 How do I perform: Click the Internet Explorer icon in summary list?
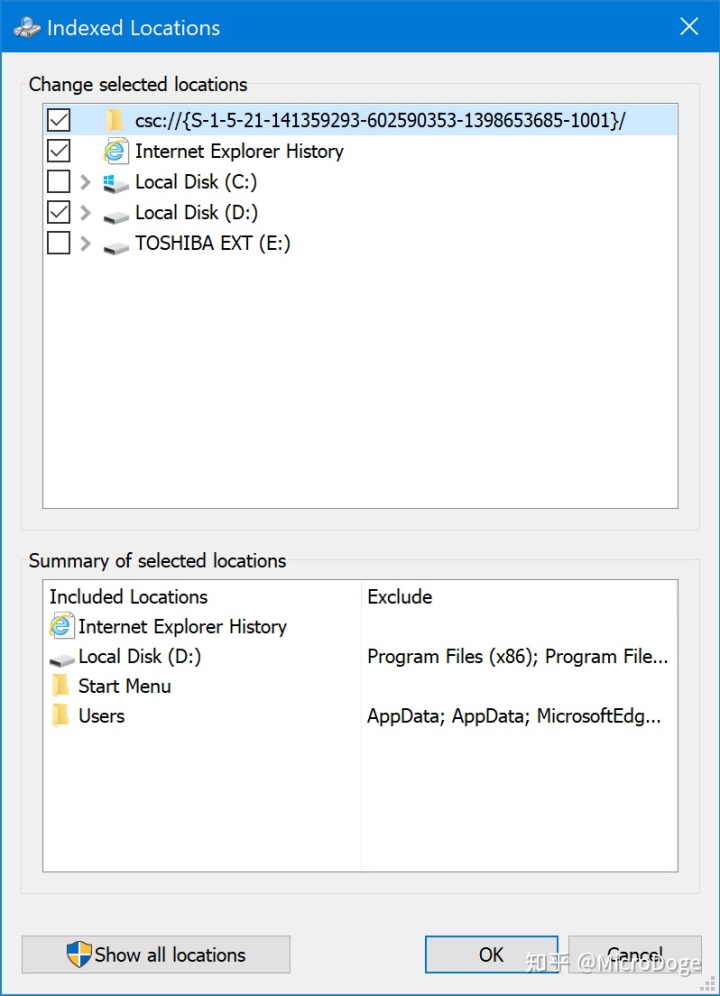pyautogui.click(x=62, y=626)
